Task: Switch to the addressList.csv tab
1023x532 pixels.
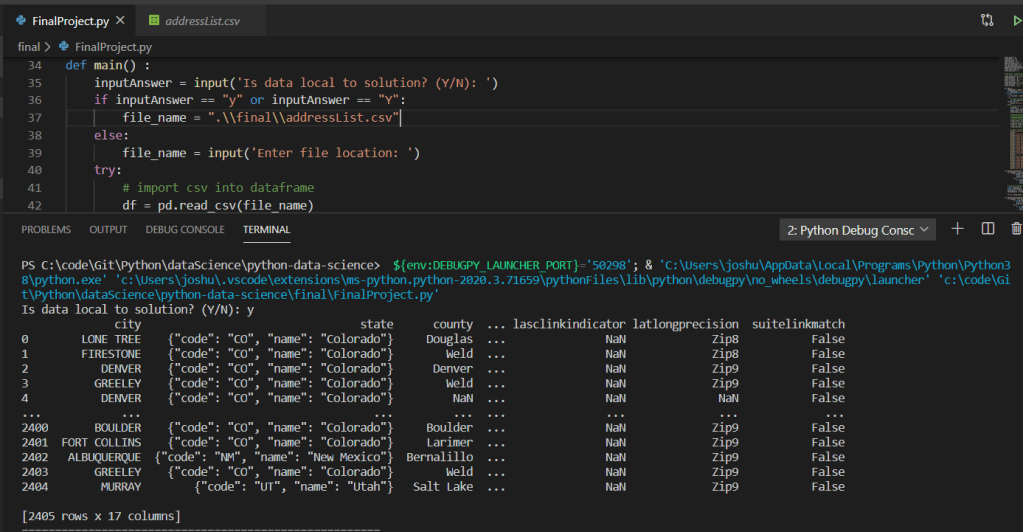Action: pos(203,20)
